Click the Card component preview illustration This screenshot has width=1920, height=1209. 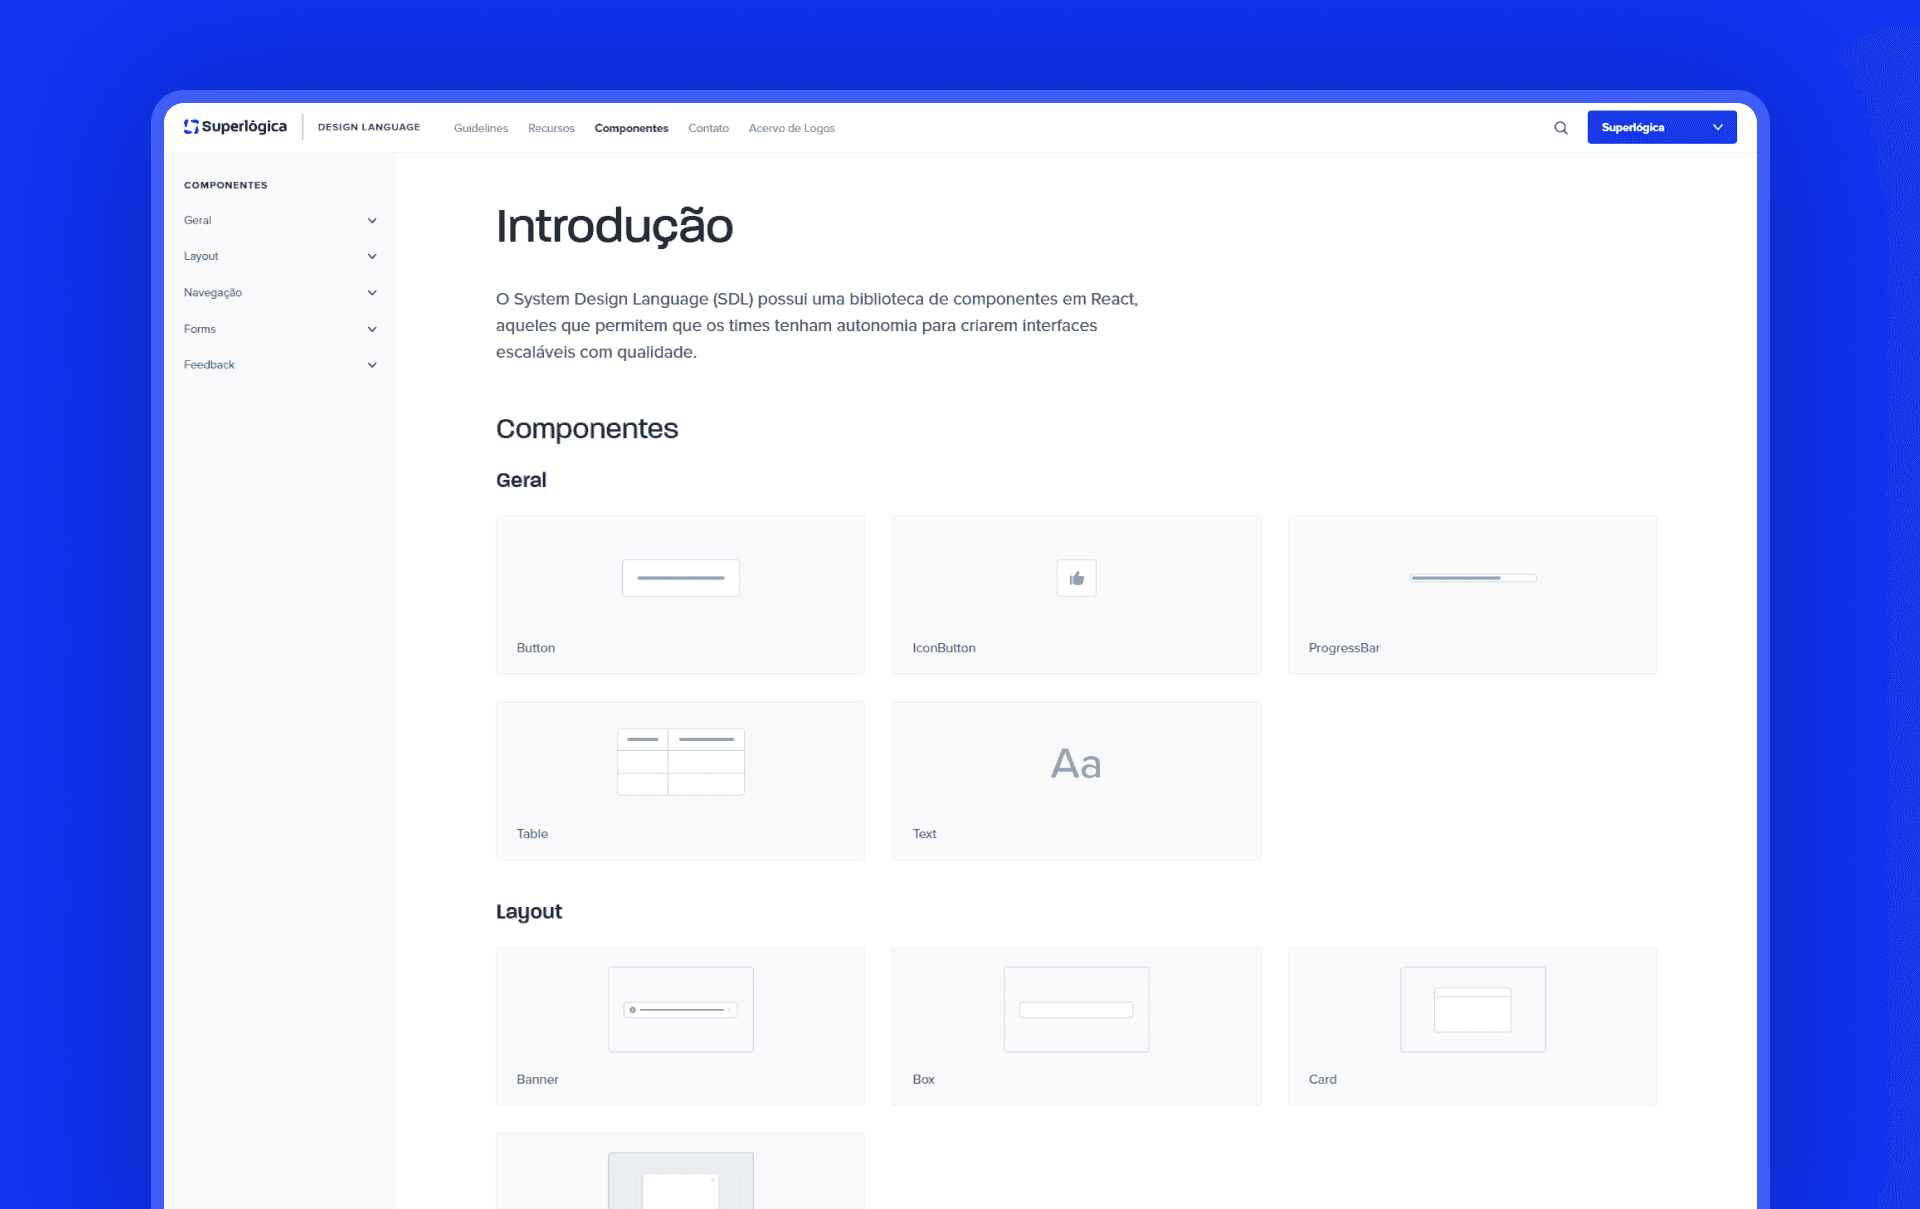tap(1472, 1009)
